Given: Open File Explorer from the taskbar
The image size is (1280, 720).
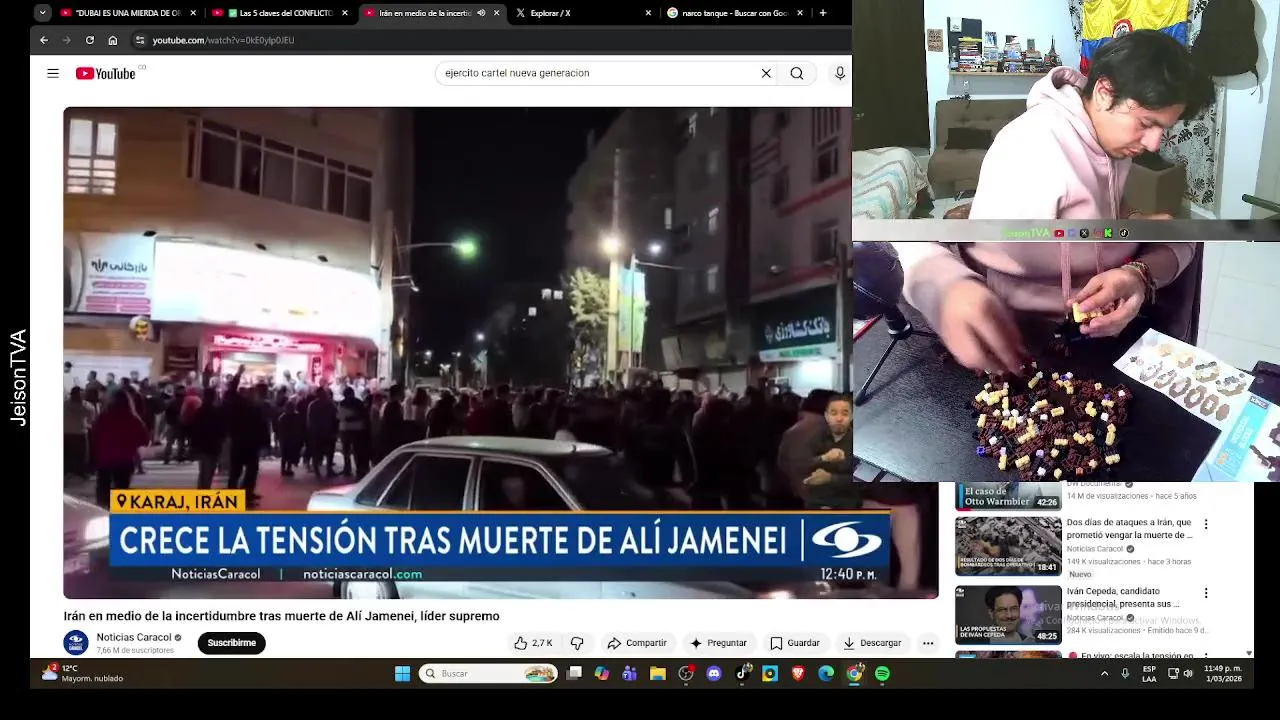Looking at the screenshot, I should [x=658, y=674].
